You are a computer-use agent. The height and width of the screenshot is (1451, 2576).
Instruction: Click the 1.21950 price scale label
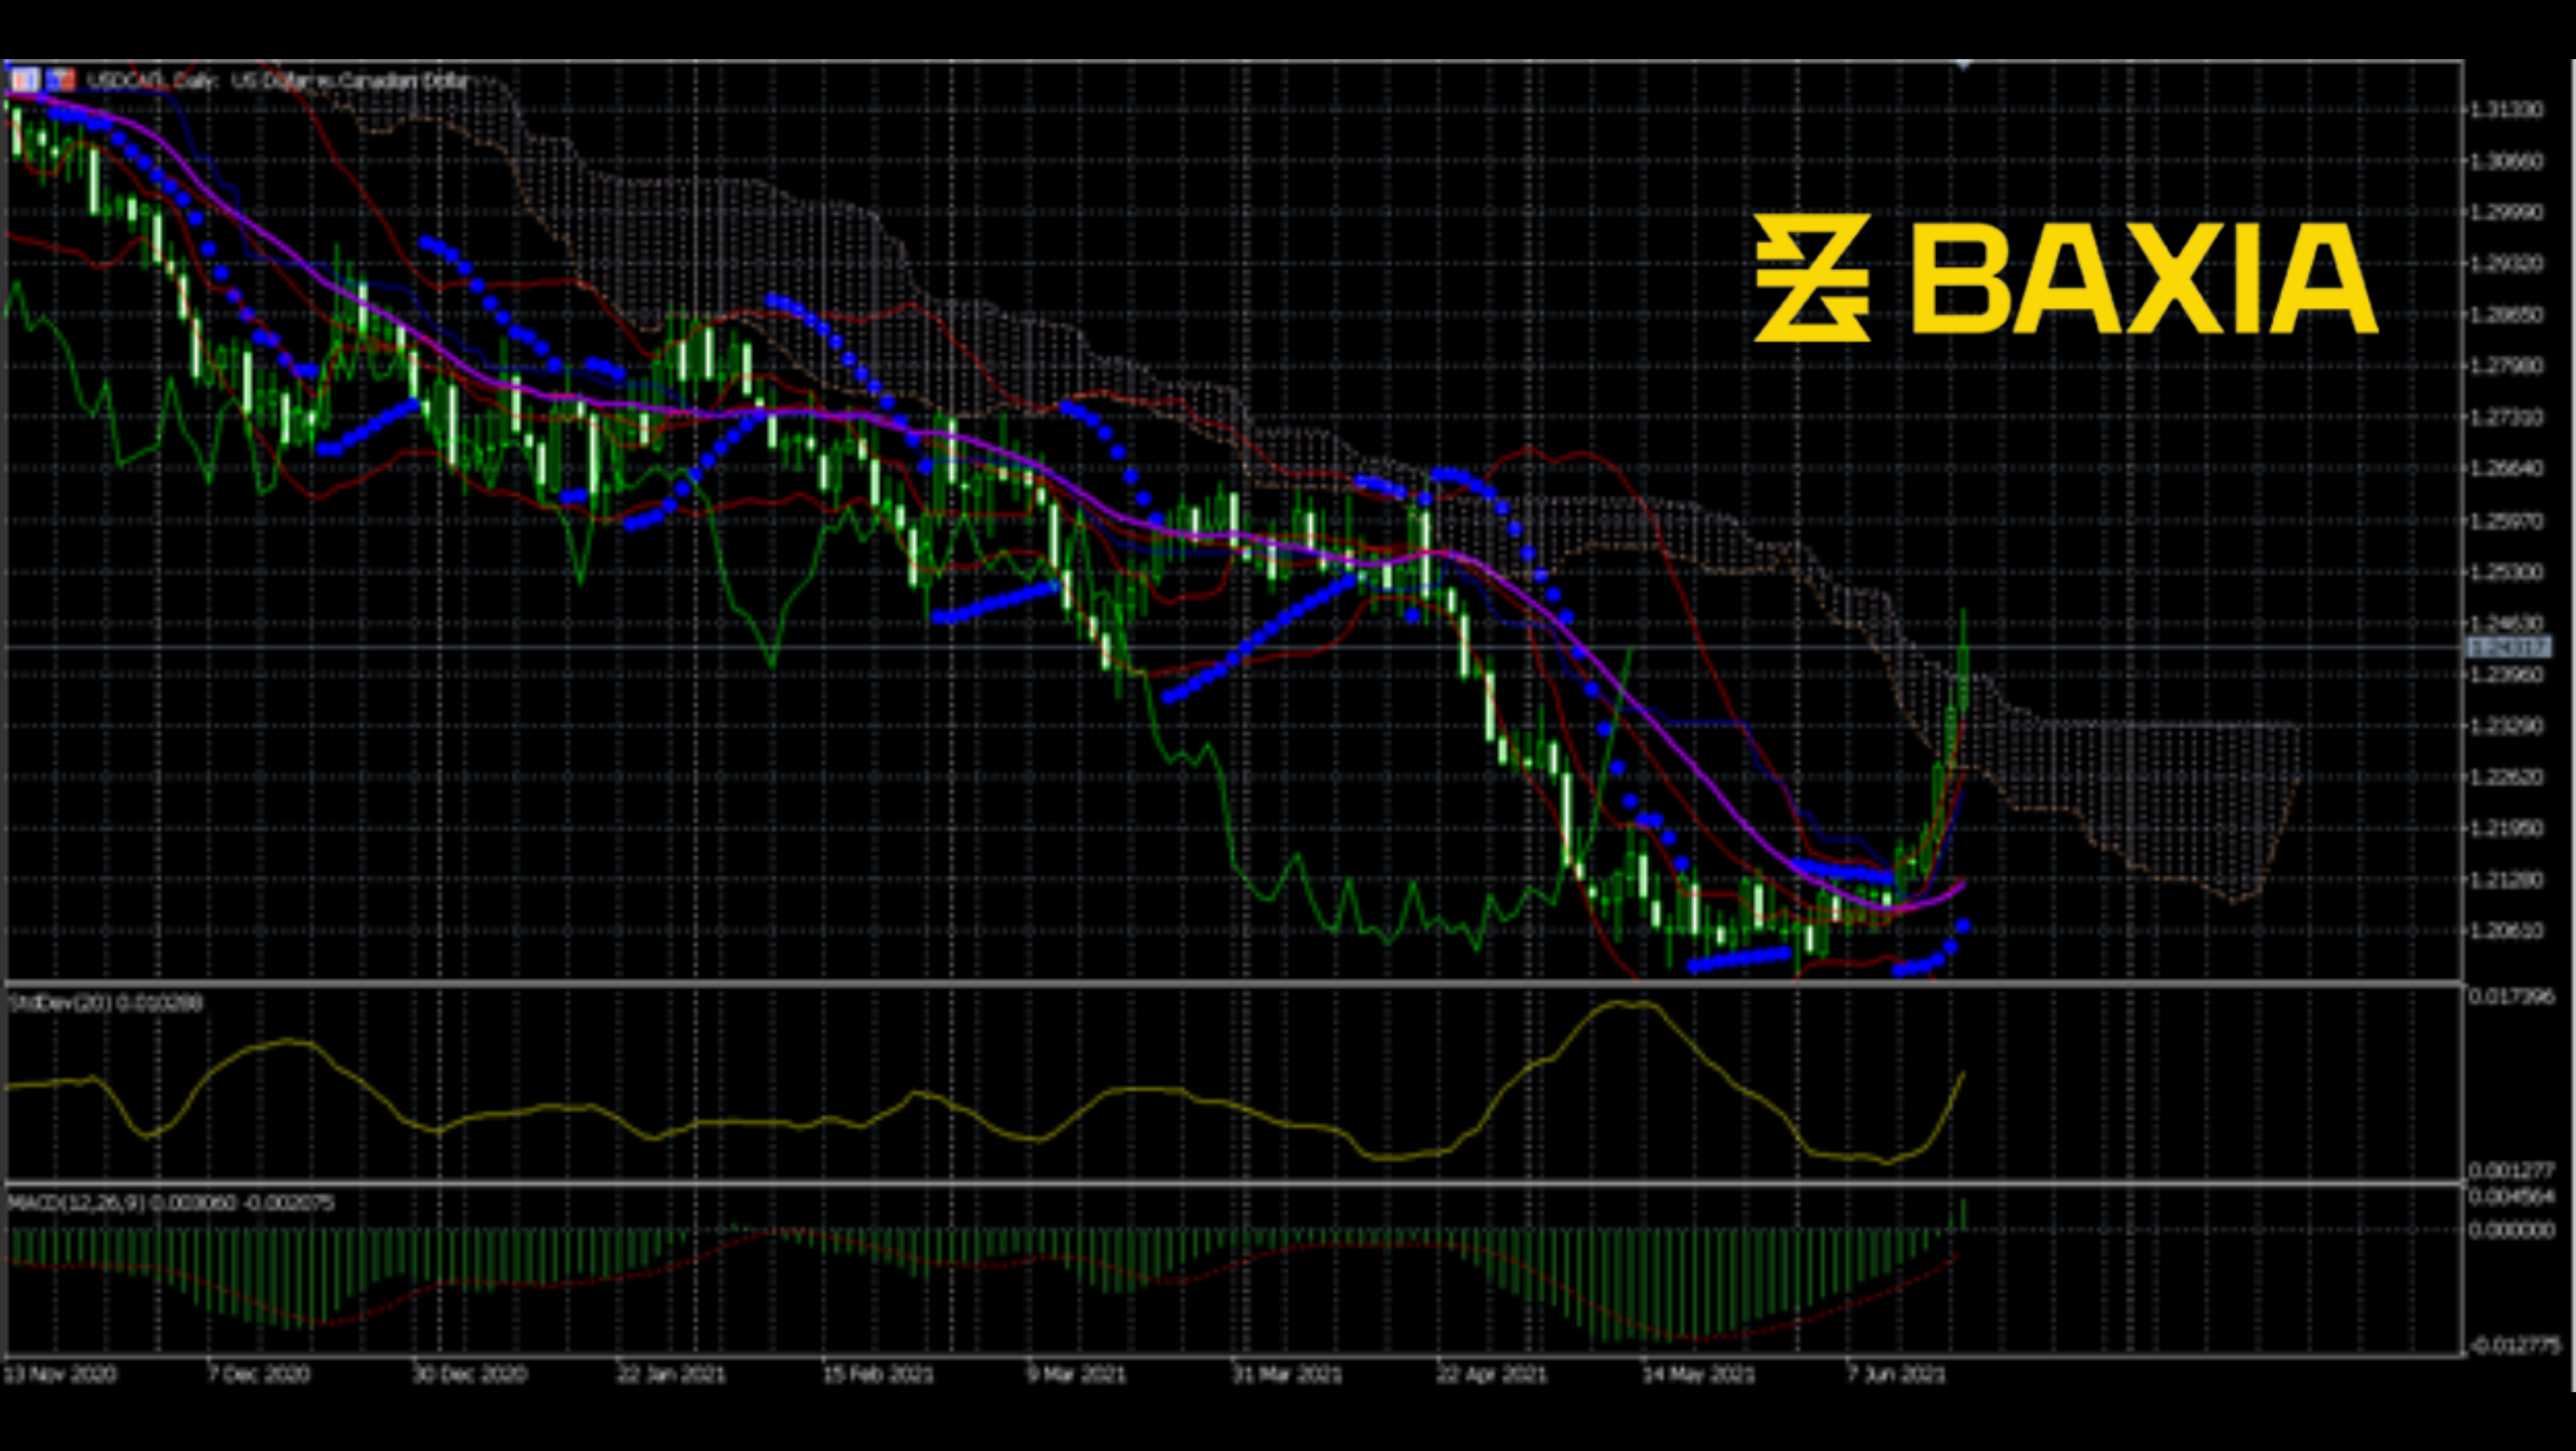coord(2506,828)
